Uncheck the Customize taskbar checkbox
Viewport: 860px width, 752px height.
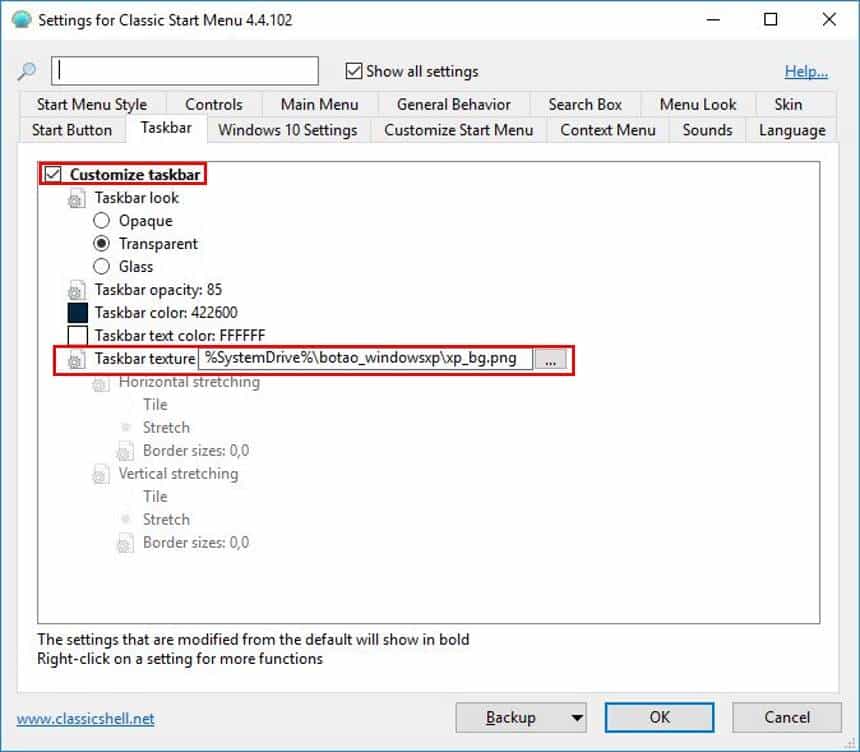tap(53, 174)
